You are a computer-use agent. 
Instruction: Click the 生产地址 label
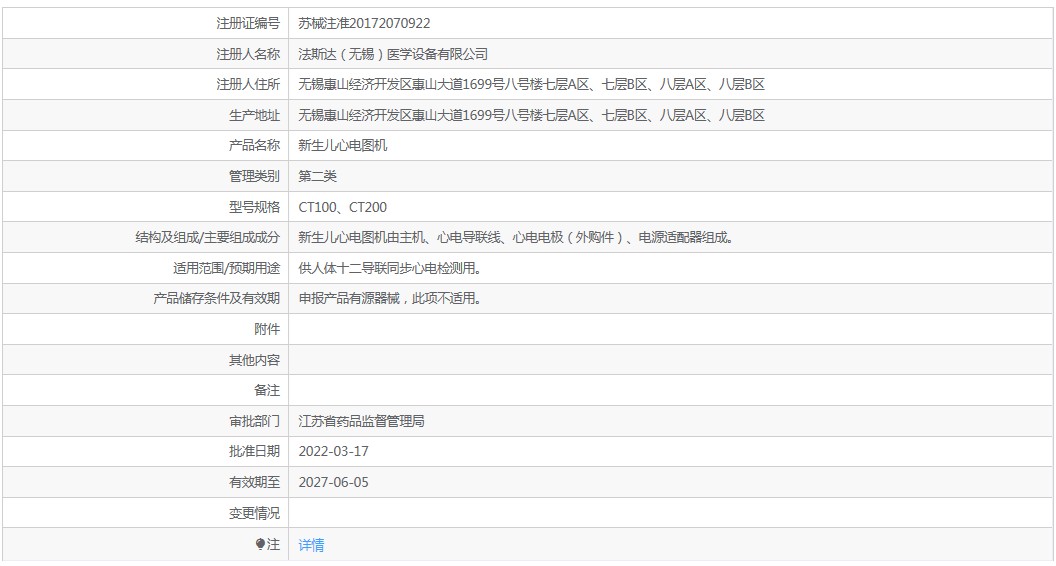[255, 116]
